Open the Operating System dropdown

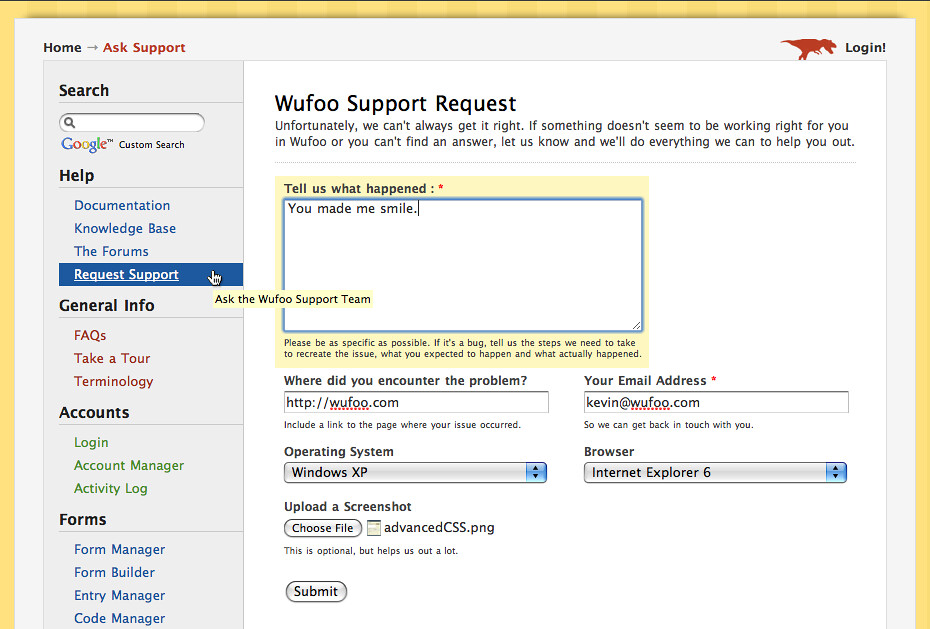(415, 472)
